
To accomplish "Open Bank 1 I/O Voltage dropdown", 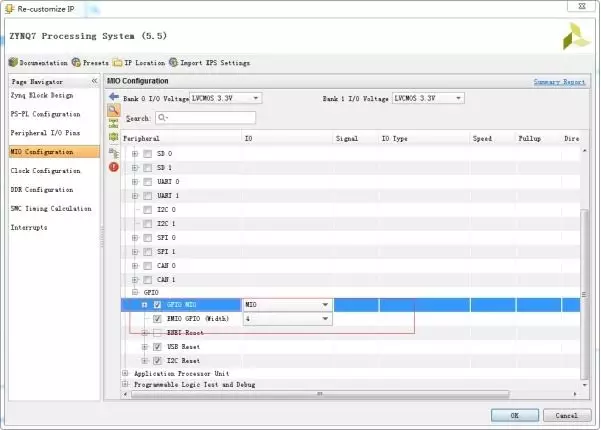I will point(429,98).
